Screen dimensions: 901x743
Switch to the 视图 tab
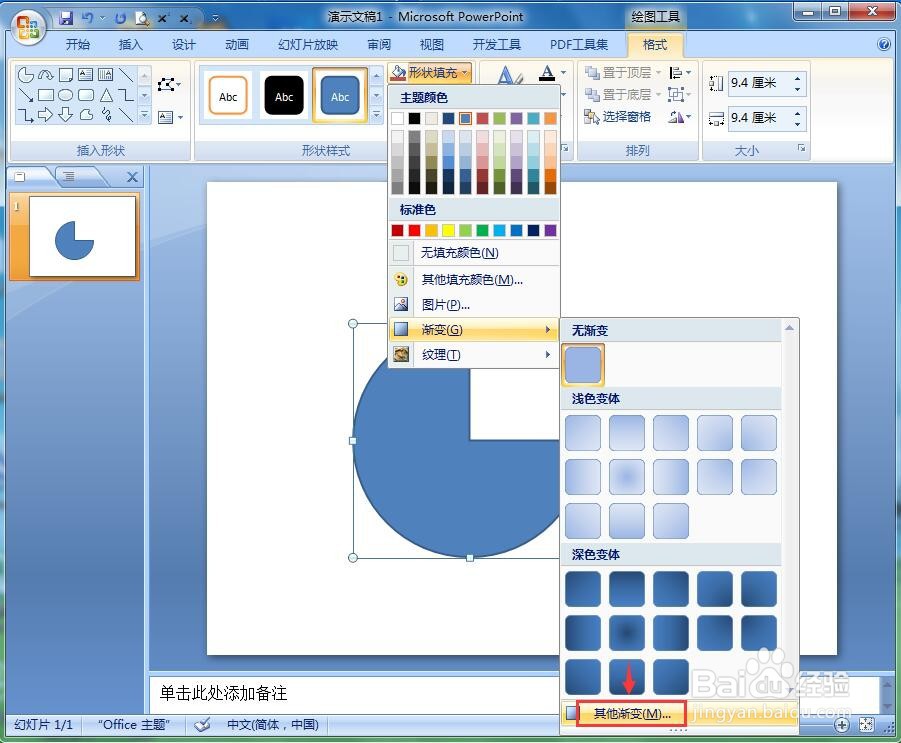[x=432, y=44]
